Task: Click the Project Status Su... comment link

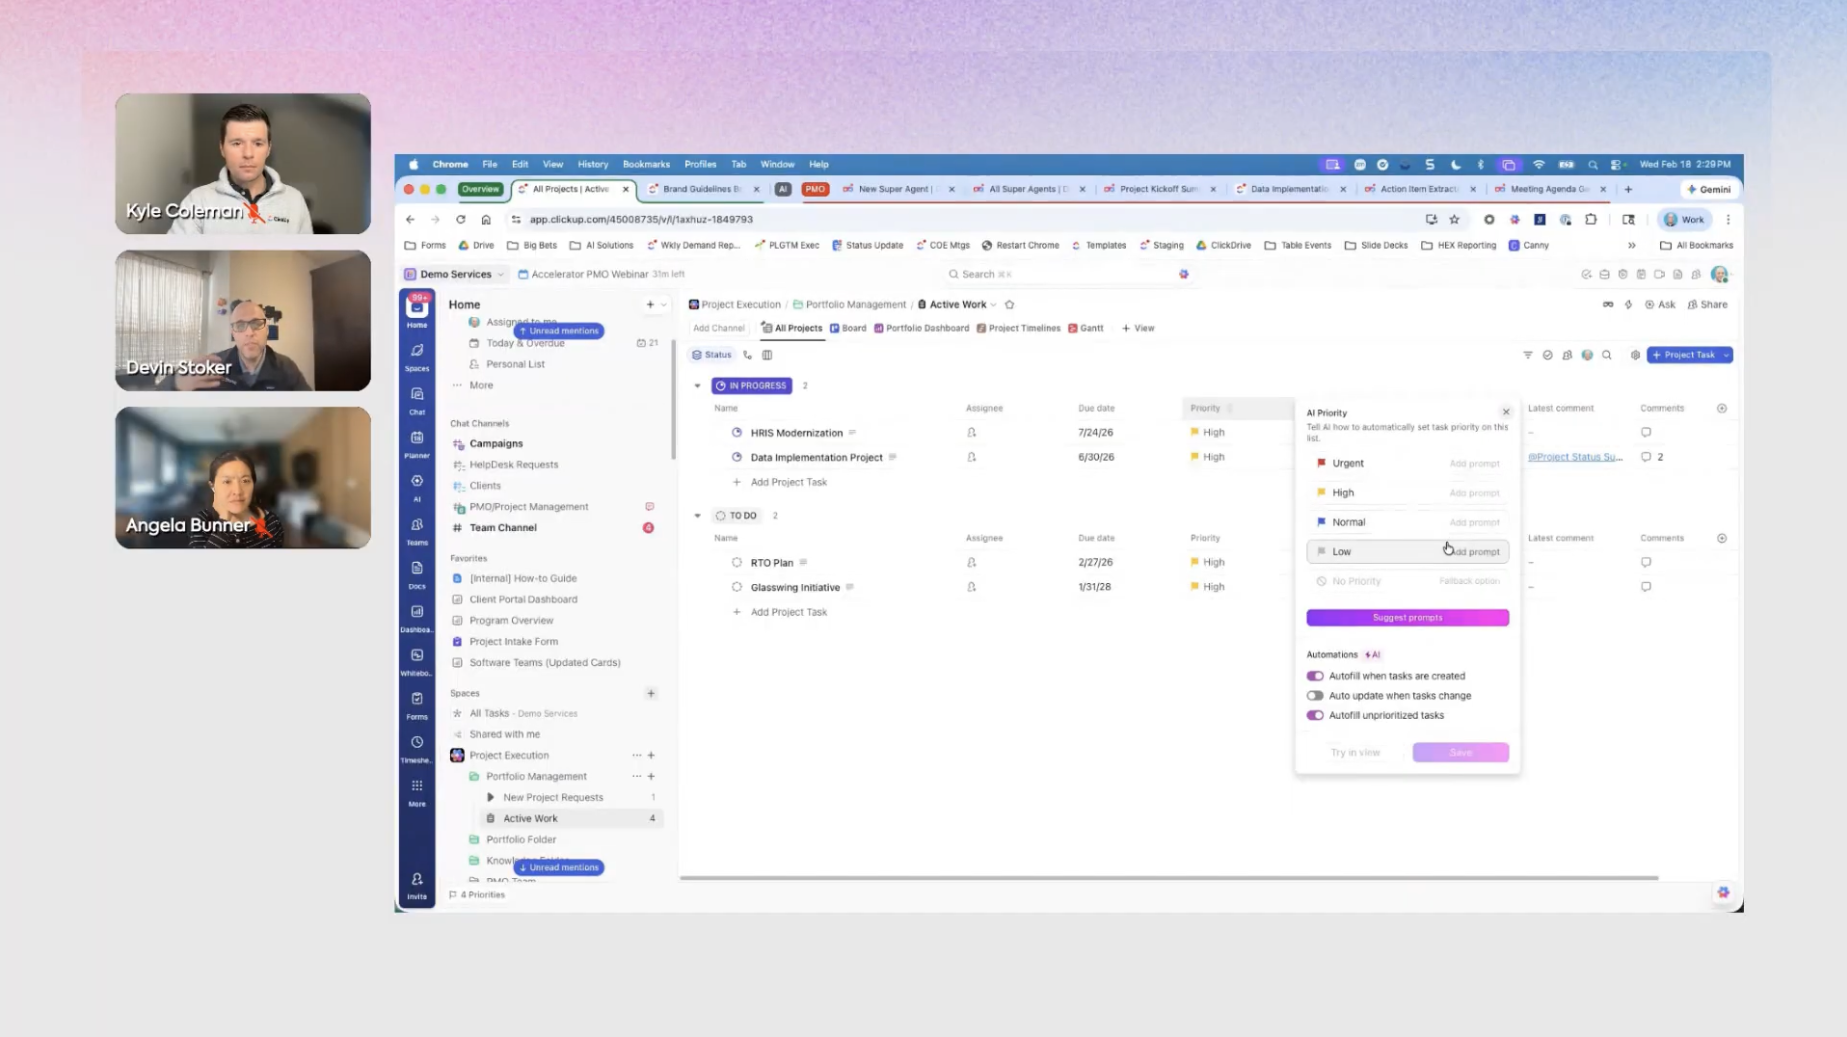Action: 1575,457
